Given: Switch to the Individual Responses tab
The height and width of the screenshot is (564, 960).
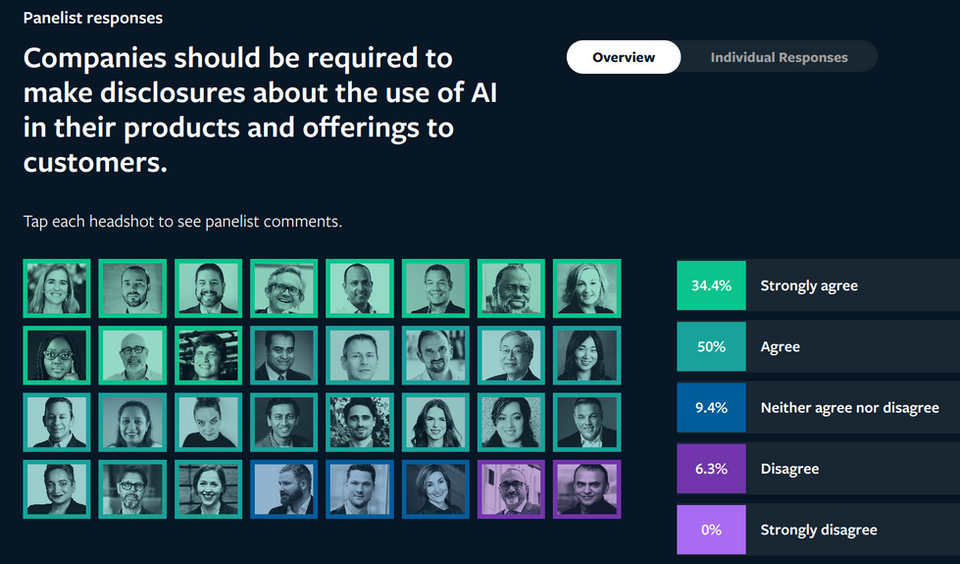Looking at the screenshot, I should (x=778, y=57).
